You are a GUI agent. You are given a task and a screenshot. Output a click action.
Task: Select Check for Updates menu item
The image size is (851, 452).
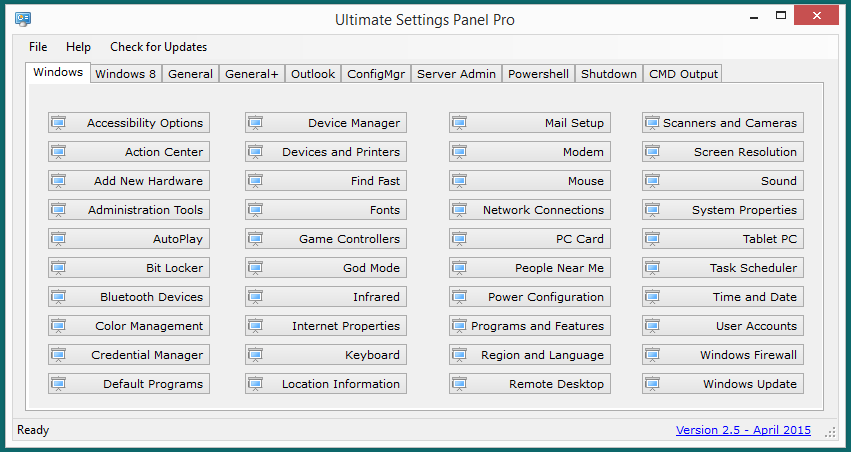[x=158, y=47]
